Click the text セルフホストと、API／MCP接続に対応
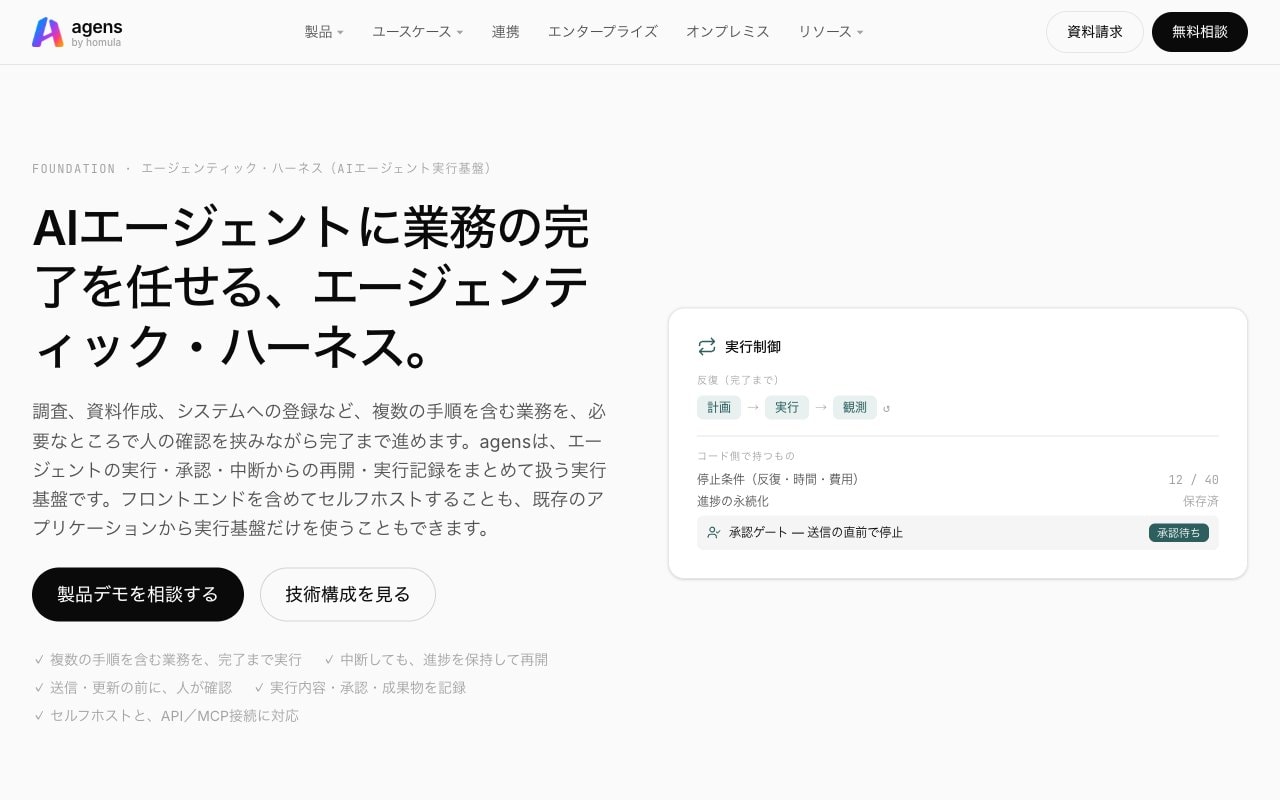Viewport: 1280px width, 800px height. click(174, 716)
